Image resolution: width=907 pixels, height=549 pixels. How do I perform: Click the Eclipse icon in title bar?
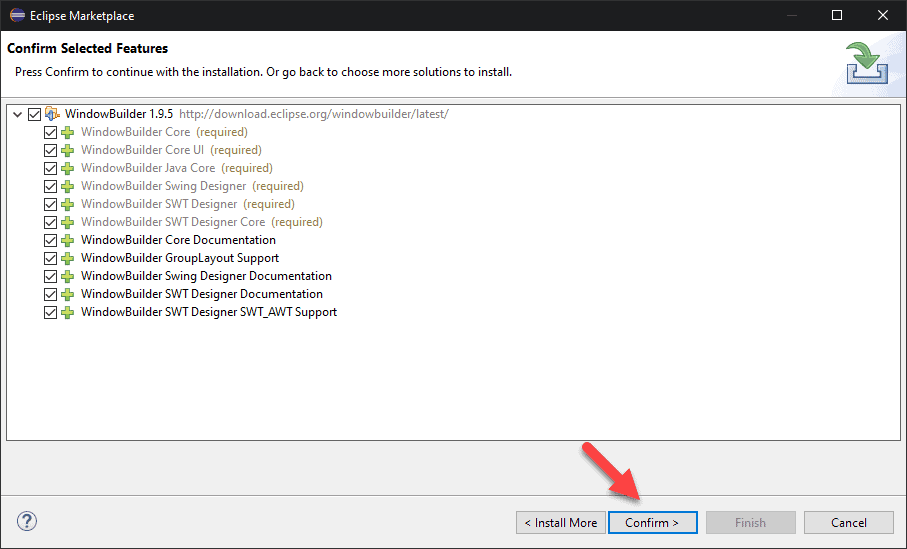point(17,15)
